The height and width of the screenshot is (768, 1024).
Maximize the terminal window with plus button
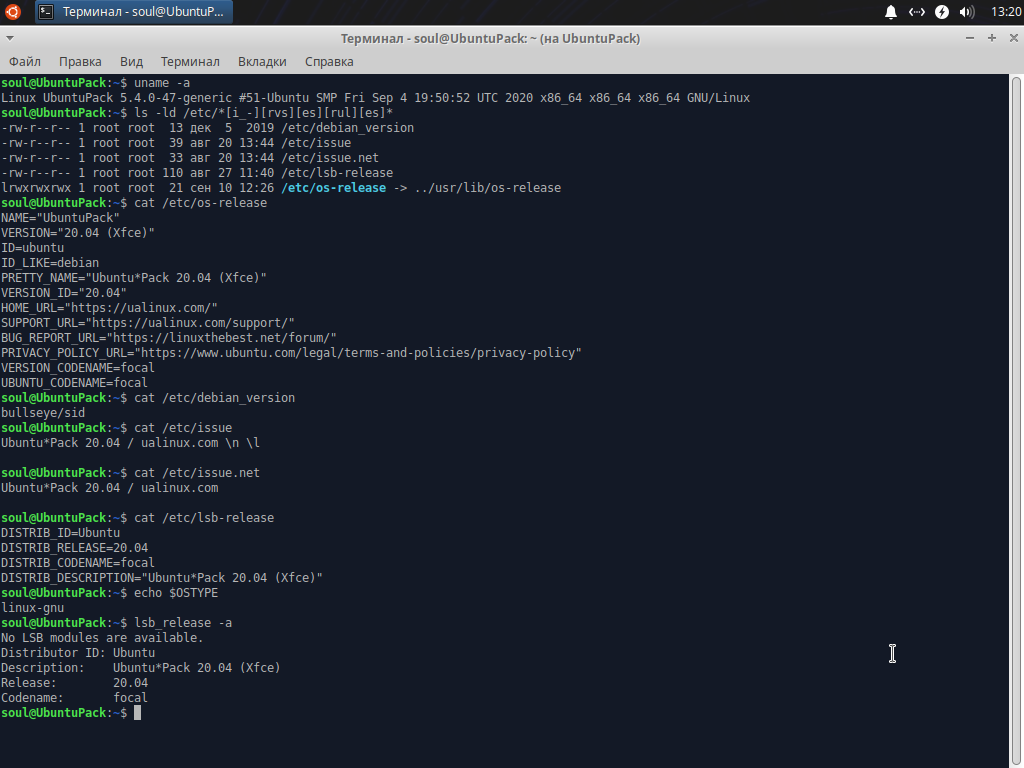click(992, 39)
